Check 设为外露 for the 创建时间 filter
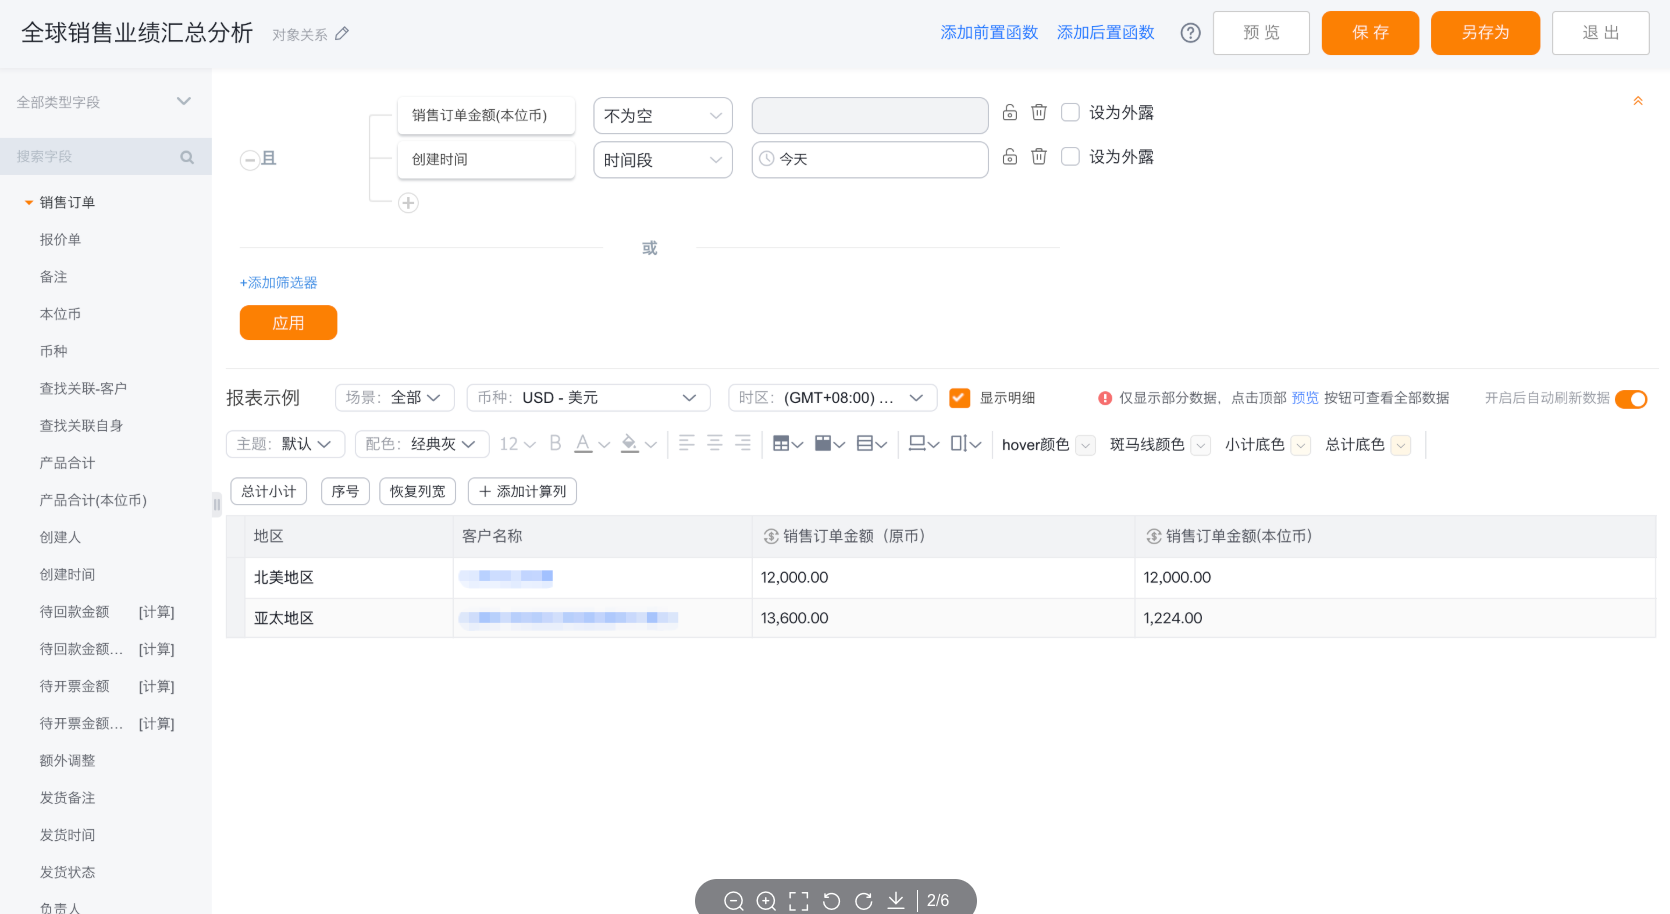Image resolution: width=1670 pixels, height=914 pixels. [1070, 157]
